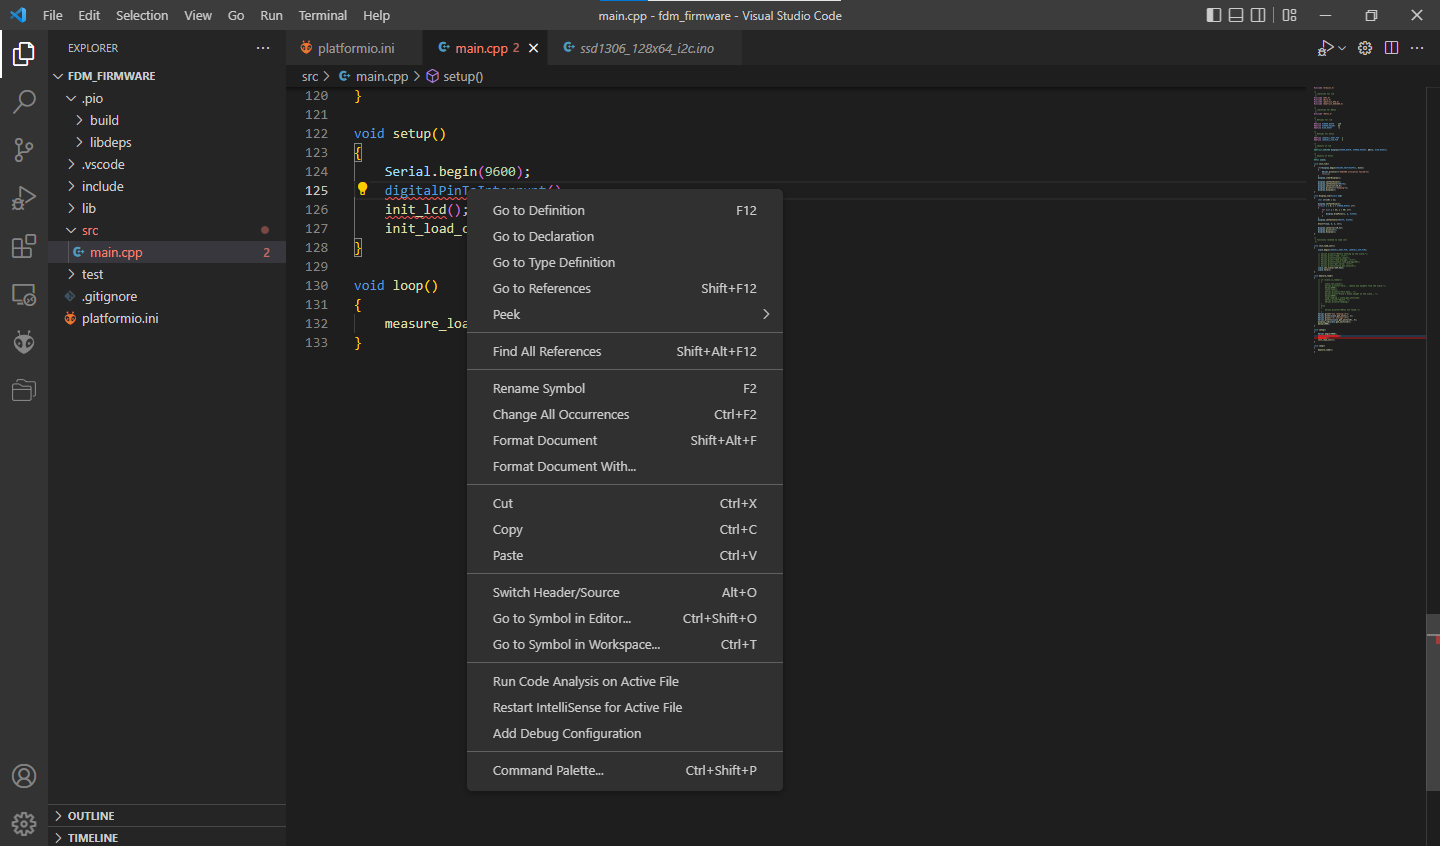This screenshot has height=846, width=1440.
Task: Click the code minimap overview
Action: (1367, 220)
